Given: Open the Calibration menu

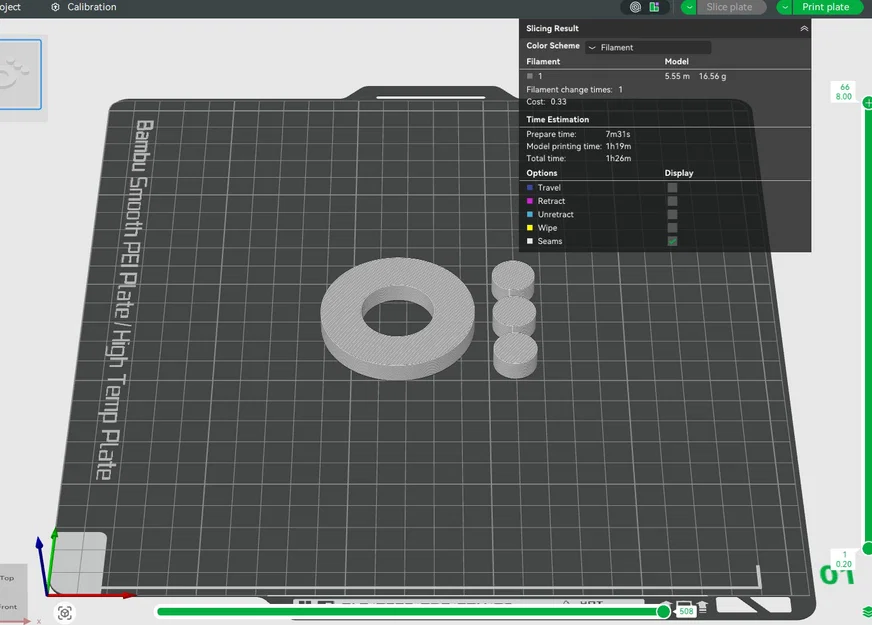Looking at the screenshot, I should coord(84,7).
